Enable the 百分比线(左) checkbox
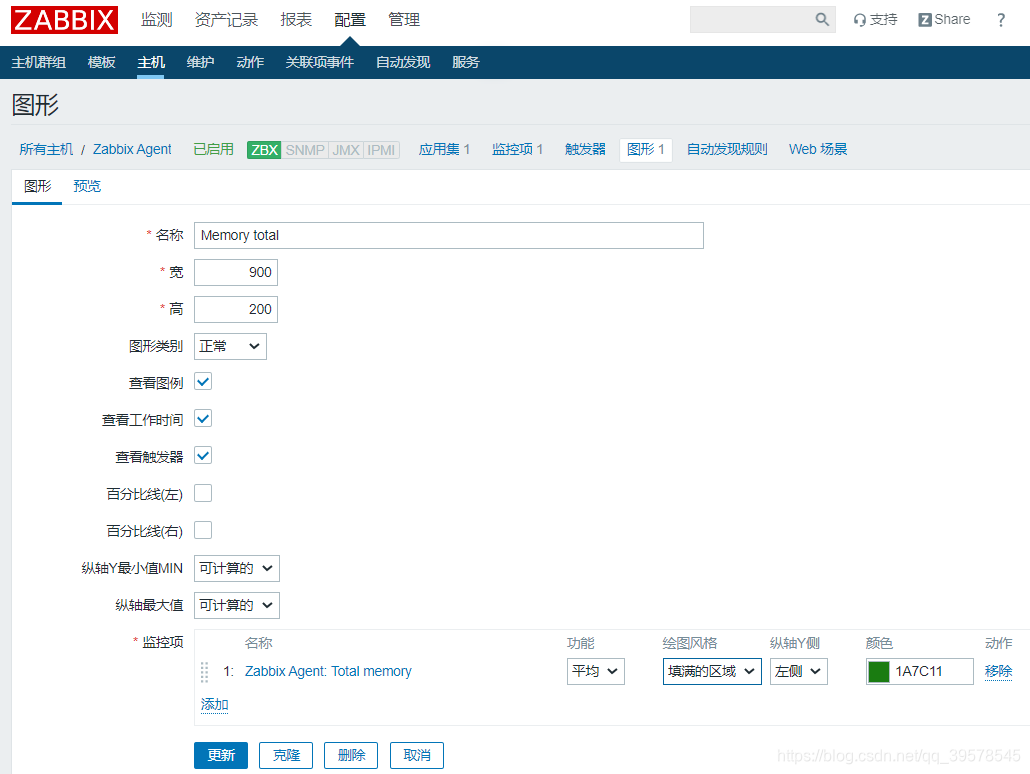 point(203,493)
